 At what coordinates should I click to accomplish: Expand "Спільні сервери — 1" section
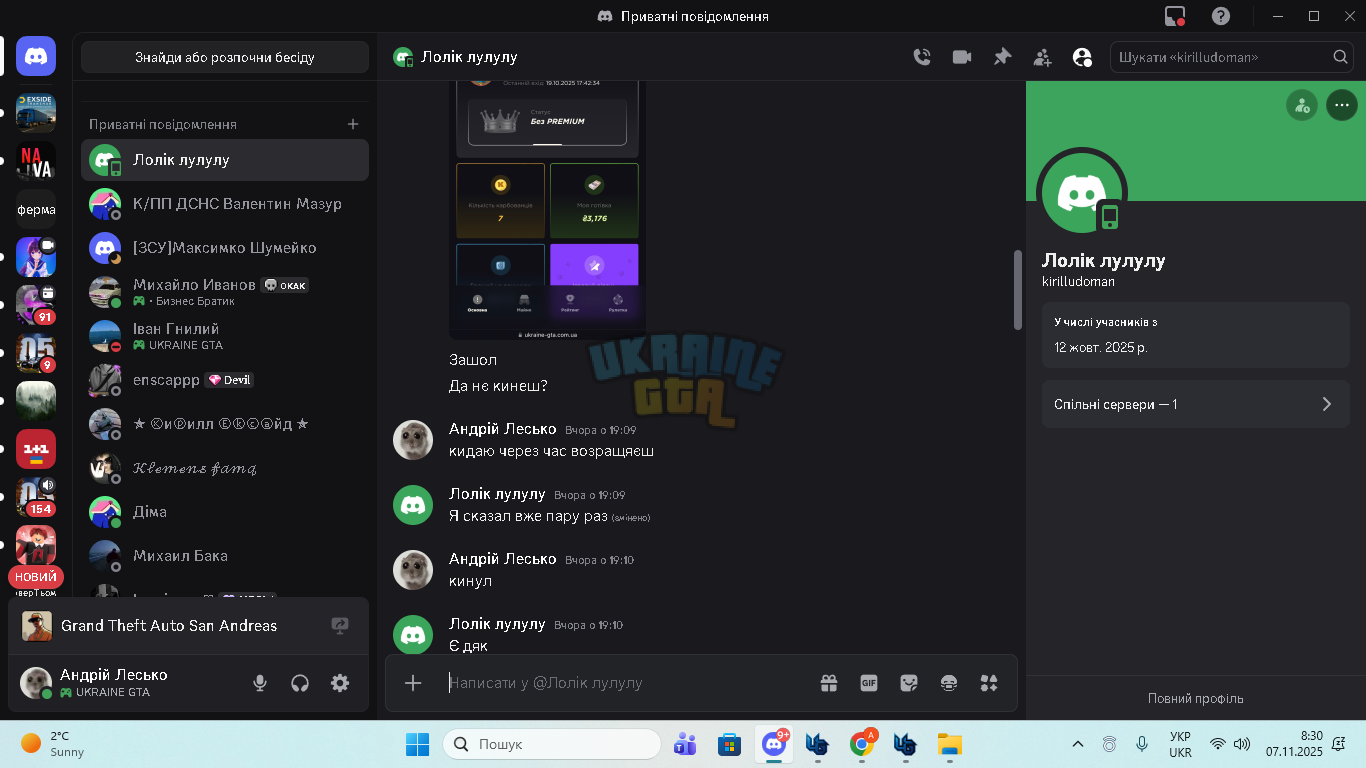(1196, 404)
